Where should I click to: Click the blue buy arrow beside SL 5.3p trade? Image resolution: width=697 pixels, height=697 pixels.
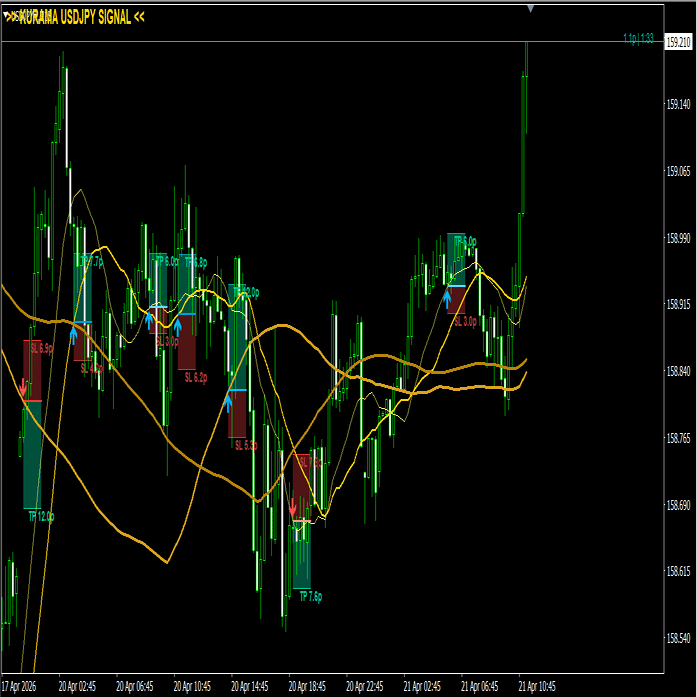pyautogui.click(x=228, y=403)
